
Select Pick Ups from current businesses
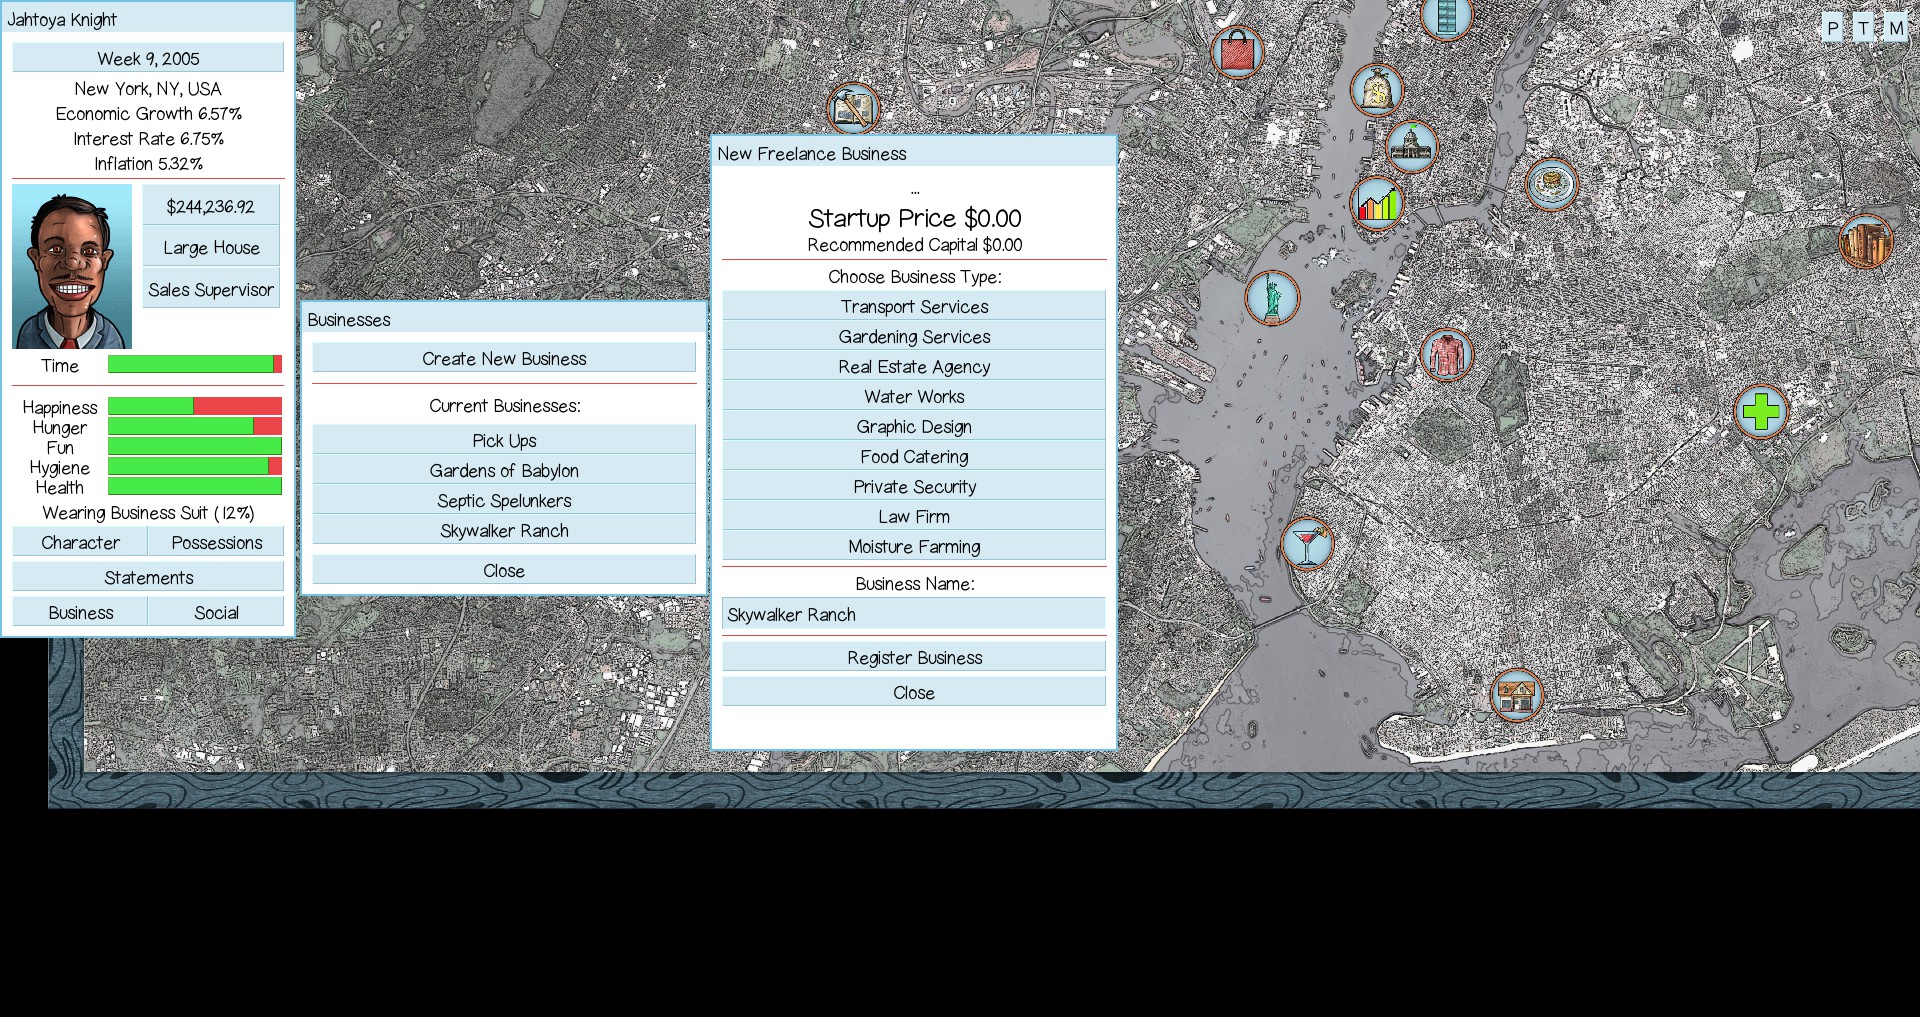pos(504,440)
